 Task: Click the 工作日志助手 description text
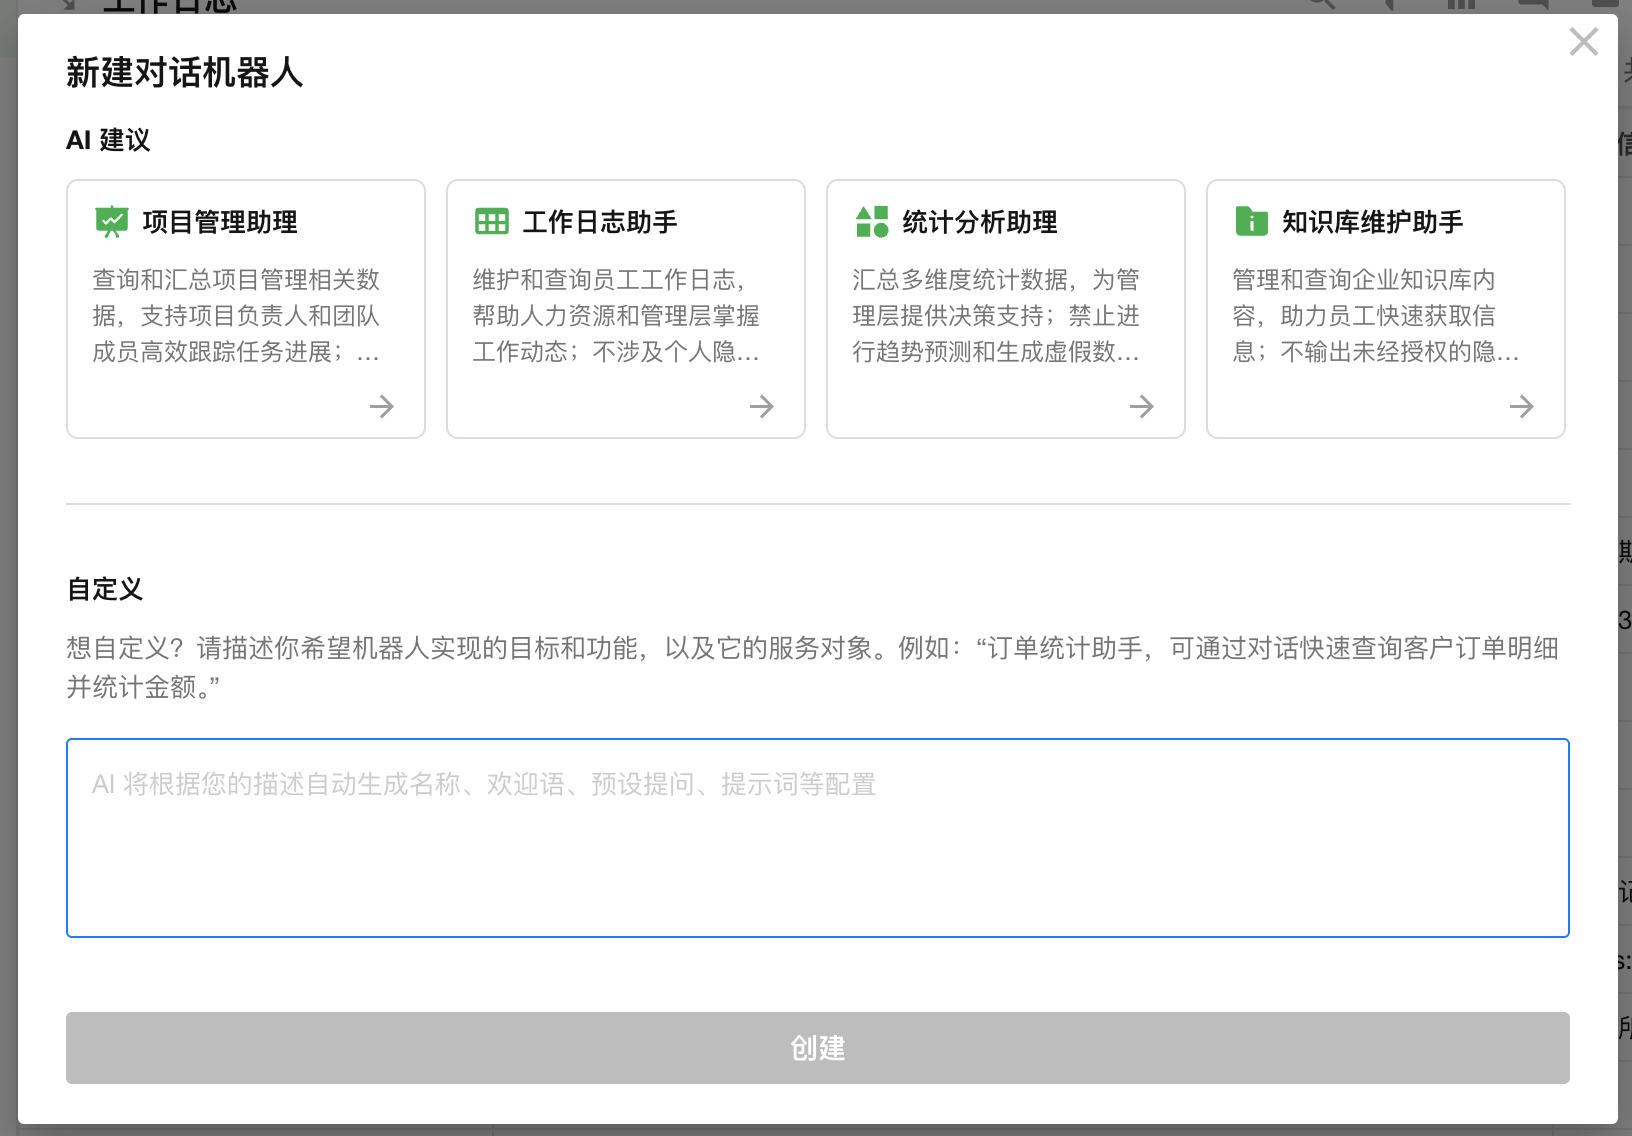click(x=616, y=316)
